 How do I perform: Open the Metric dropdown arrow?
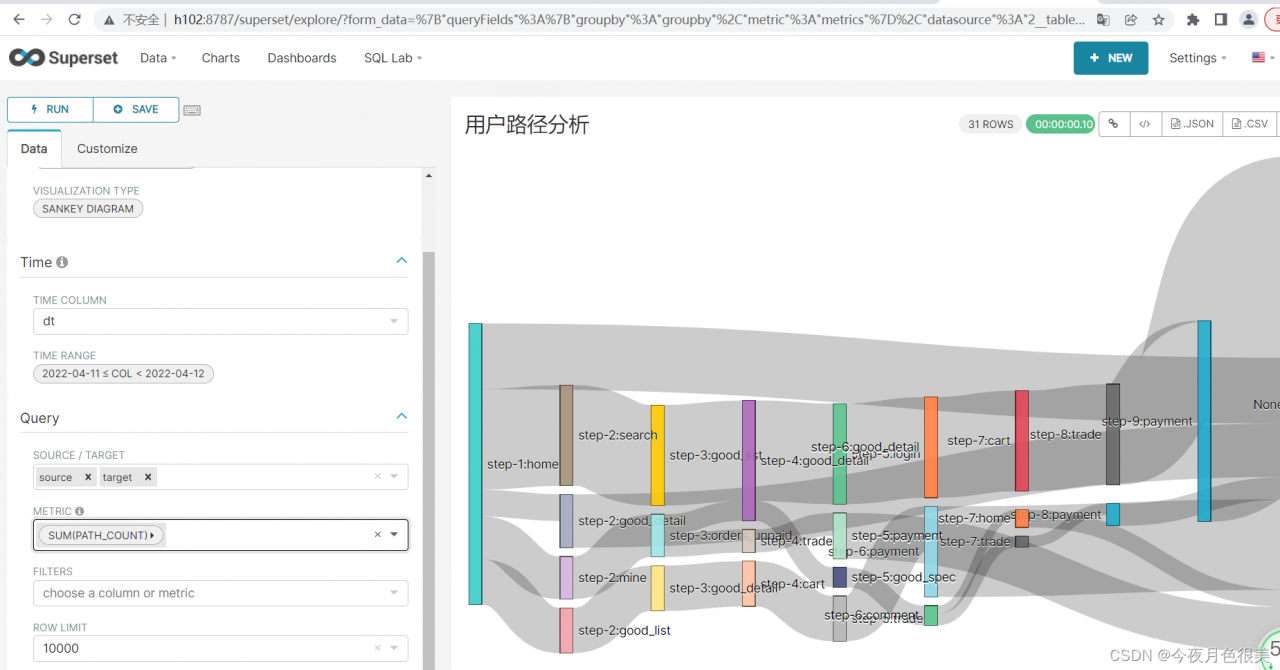click(395, 535)
